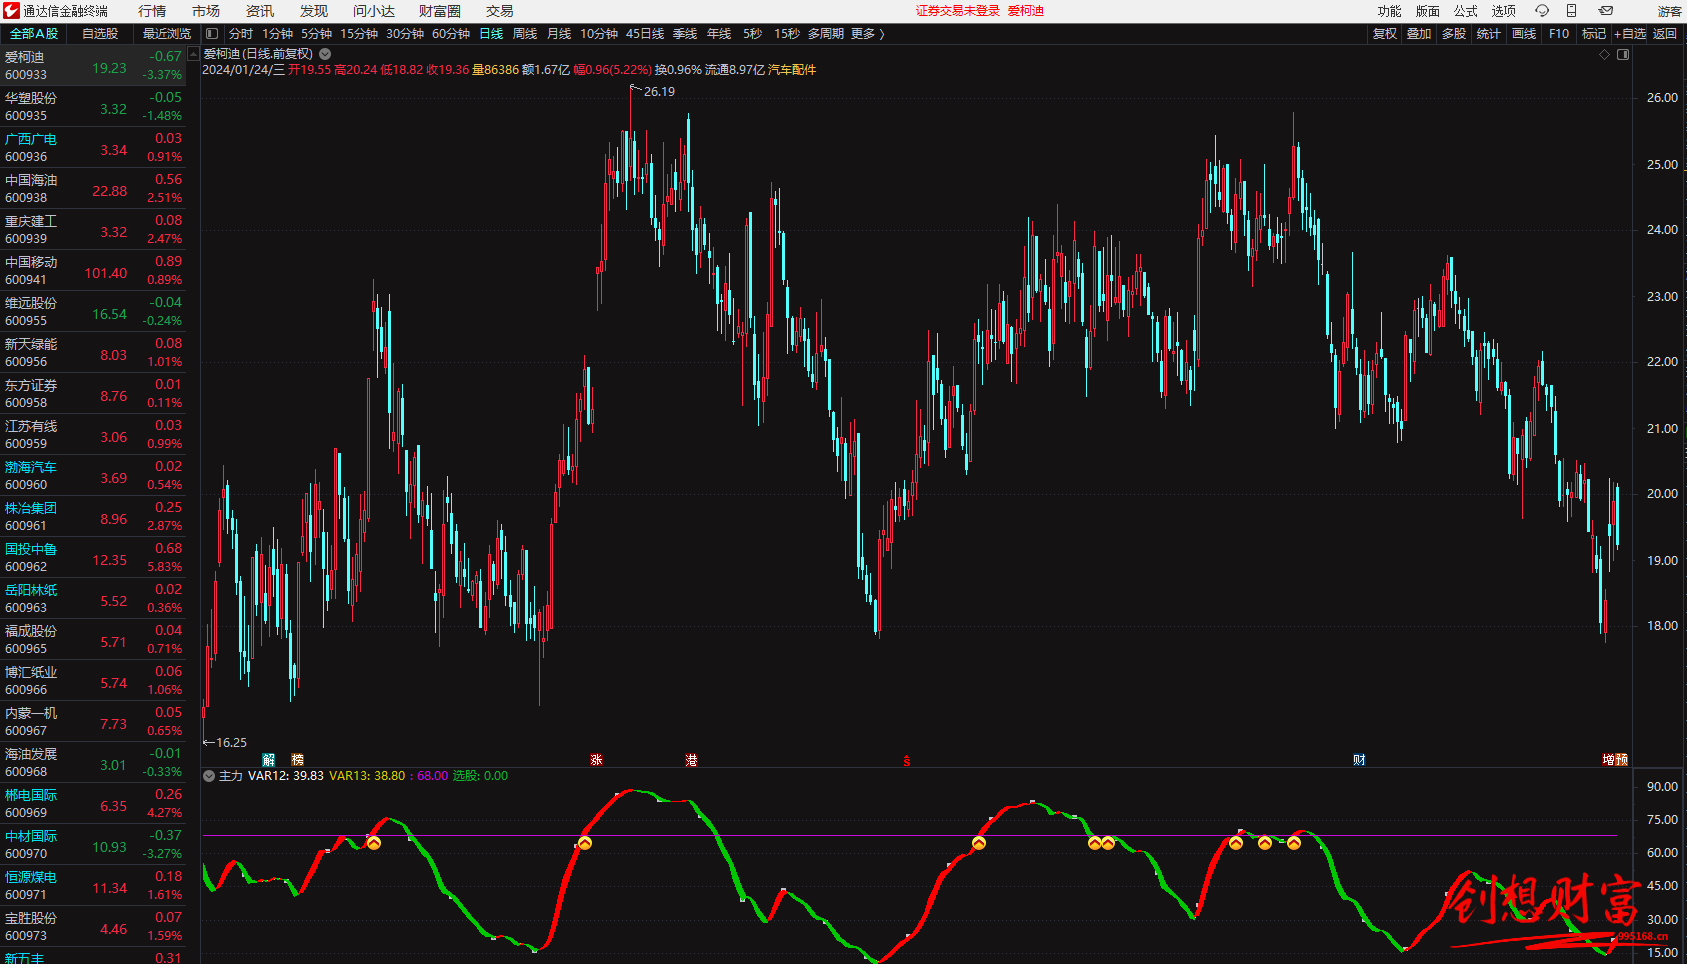1687x964 pixels.
Task: Open the 问小达 menu
Action: tap(374, 11)
